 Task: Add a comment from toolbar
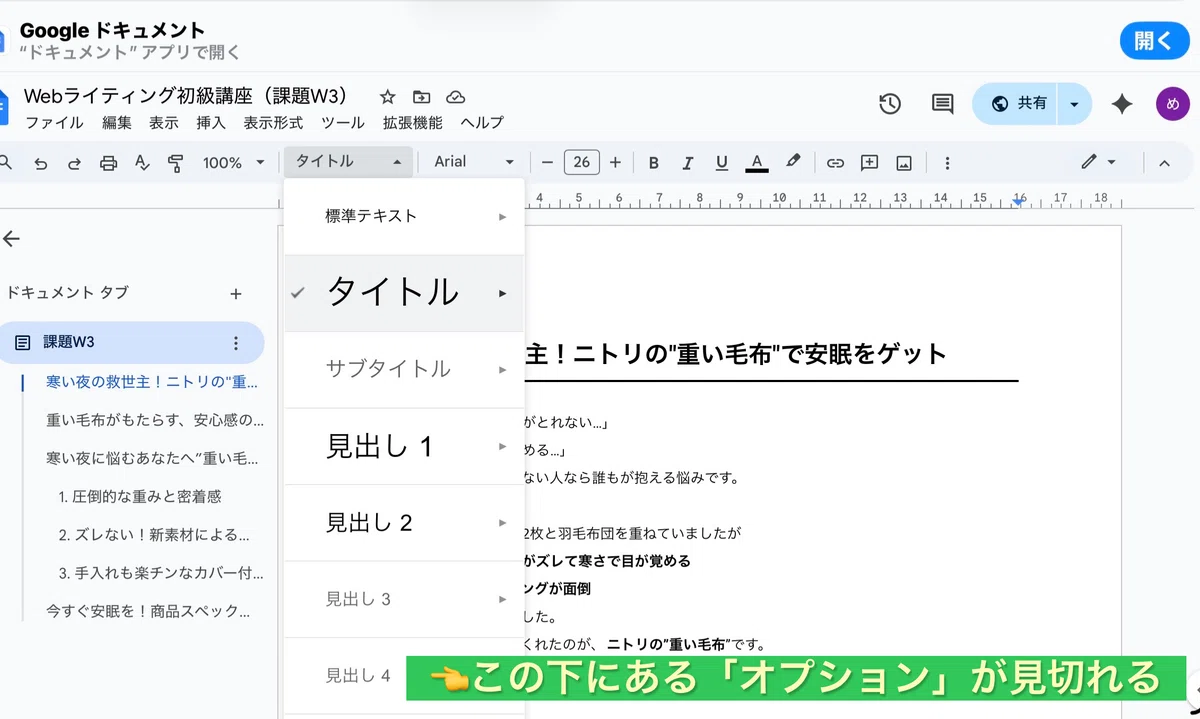pyautogui.click(x=870, y=162)
